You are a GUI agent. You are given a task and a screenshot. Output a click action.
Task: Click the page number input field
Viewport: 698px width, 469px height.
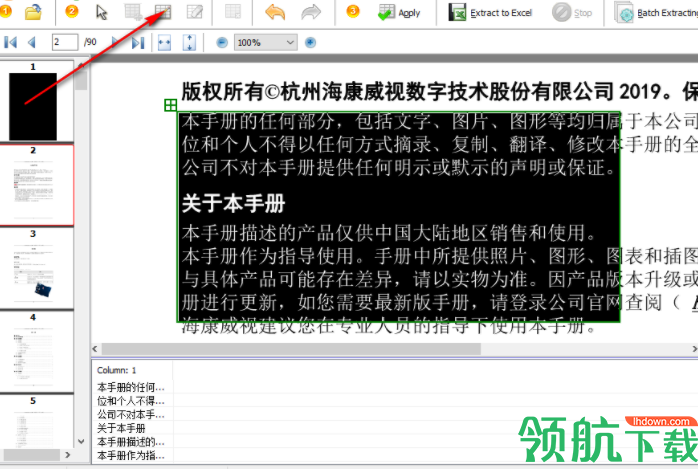[x=65, y=42]
